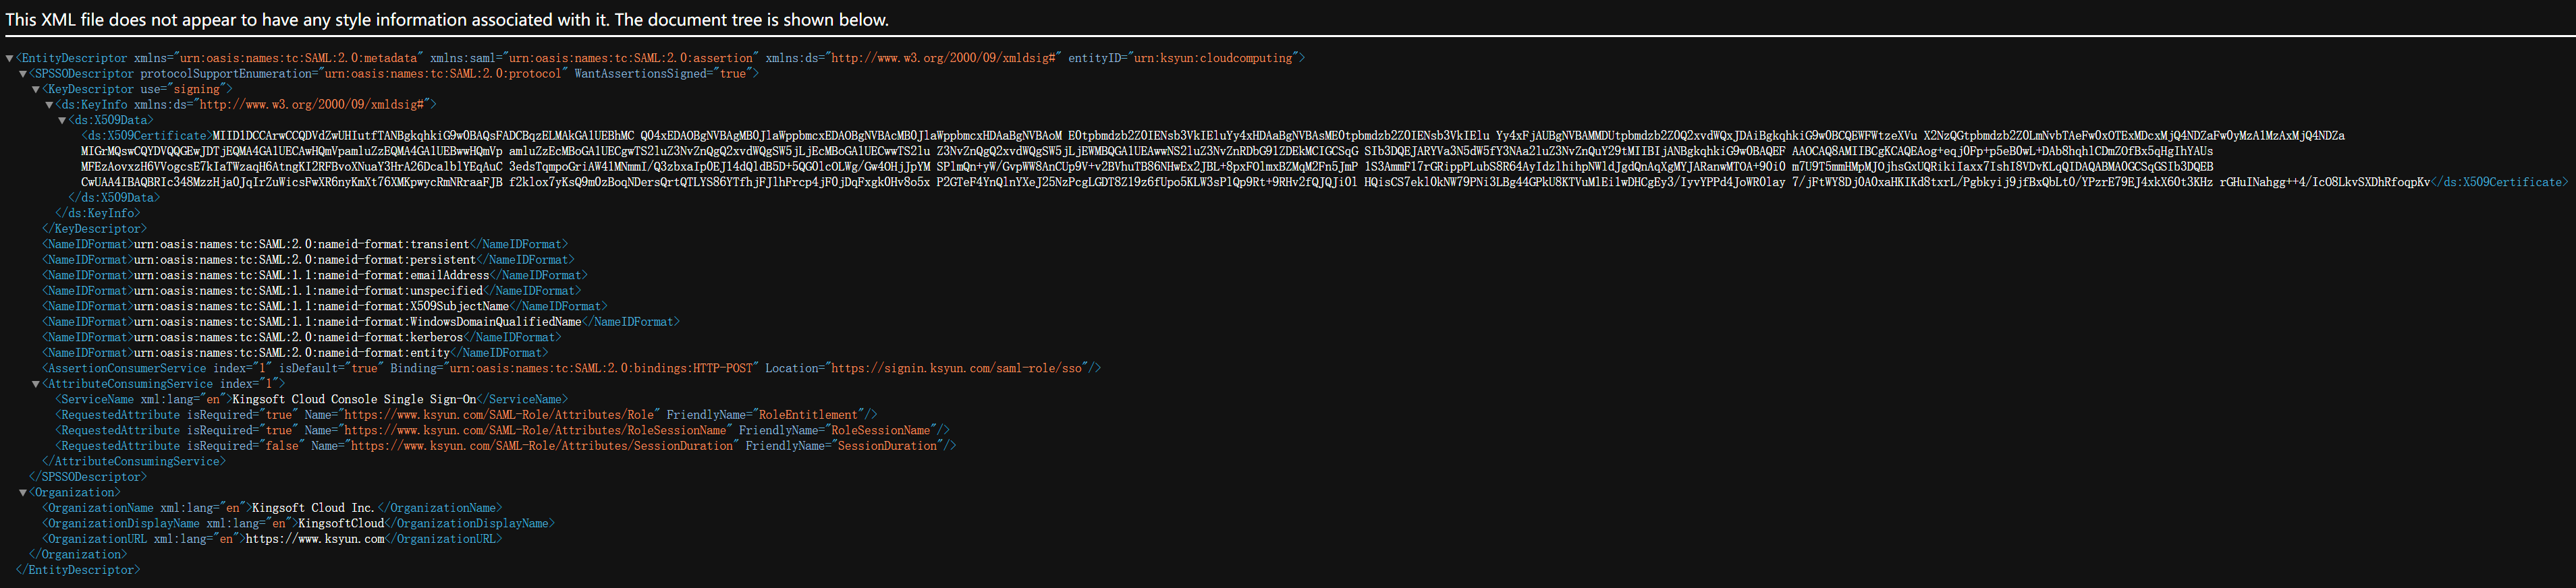
Task: Click the signin.ksyun.com saml-role/sso Location URL
Action: tap(958, 368)
